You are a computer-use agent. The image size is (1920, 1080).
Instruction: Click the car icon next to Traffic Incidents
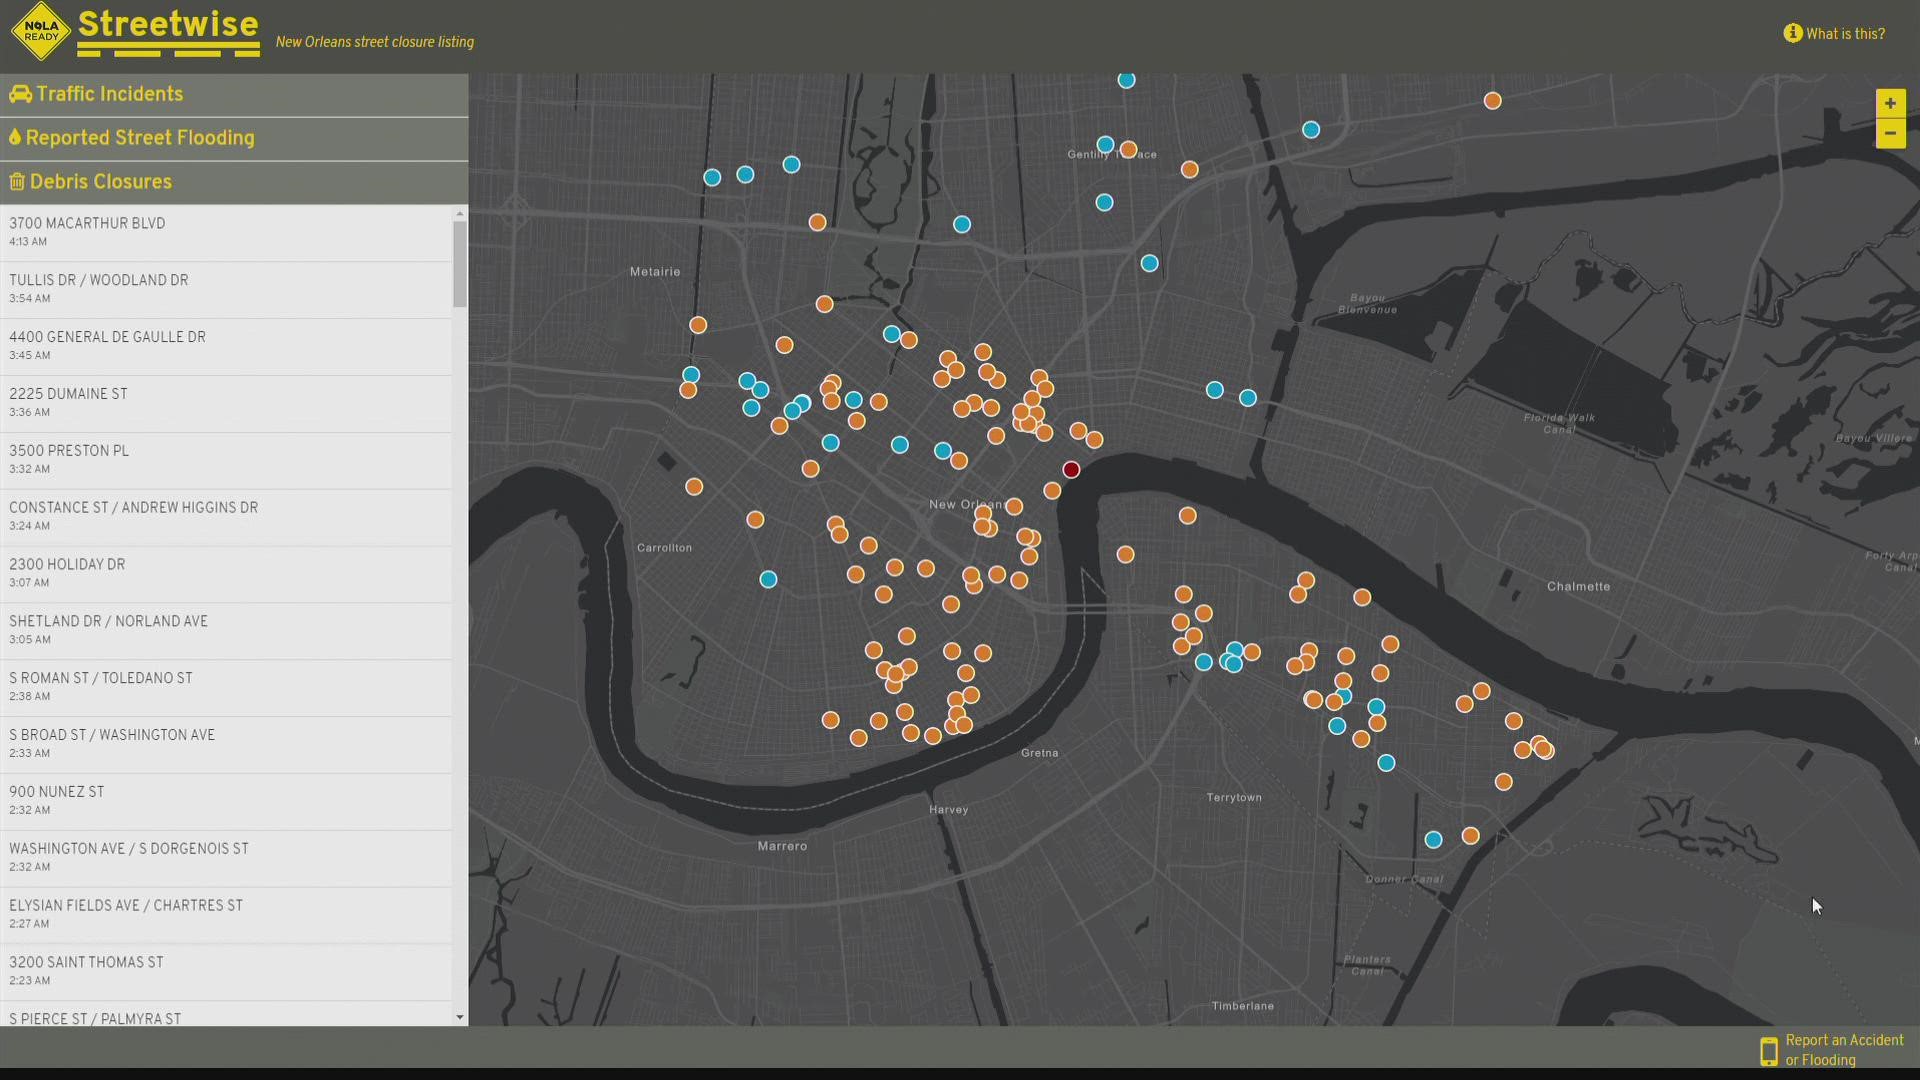tap(20, 94)
